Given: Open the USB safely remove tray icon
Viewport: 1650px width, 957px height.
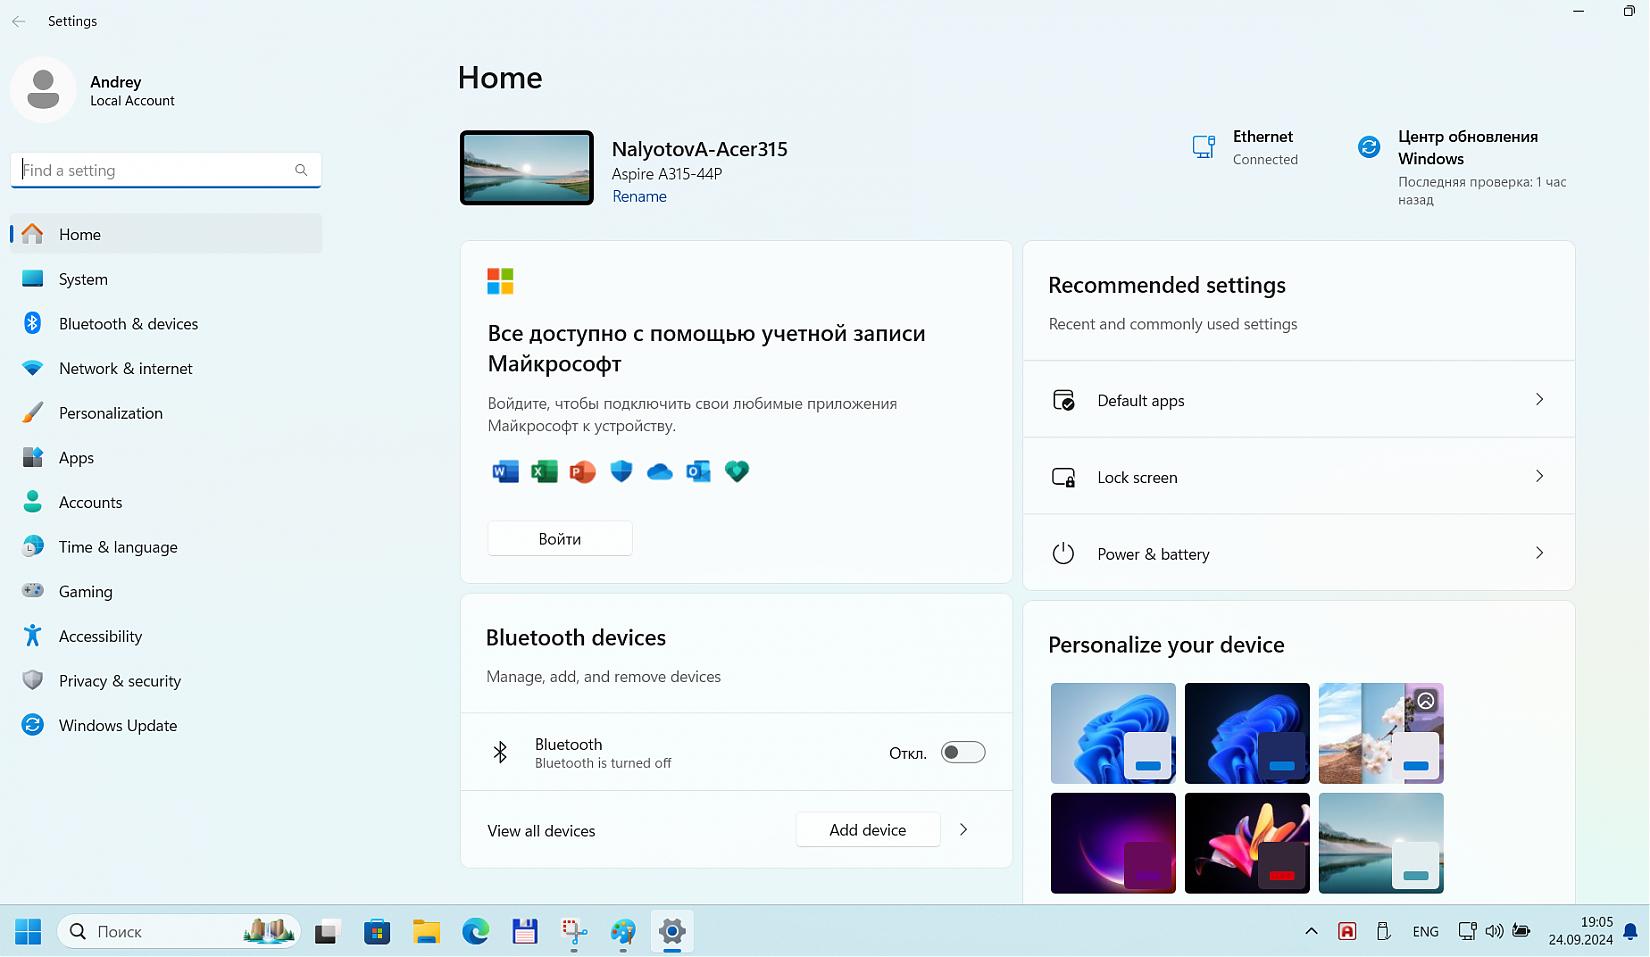Looking at the screenshot, I should pyautogui.click(x=1383, y=932).
